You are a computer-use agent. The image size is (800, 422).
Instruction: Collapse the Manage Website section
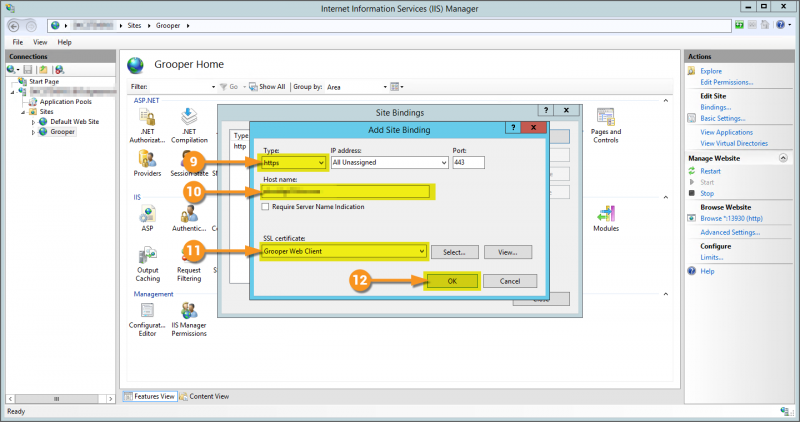click(x=783, y=158)
